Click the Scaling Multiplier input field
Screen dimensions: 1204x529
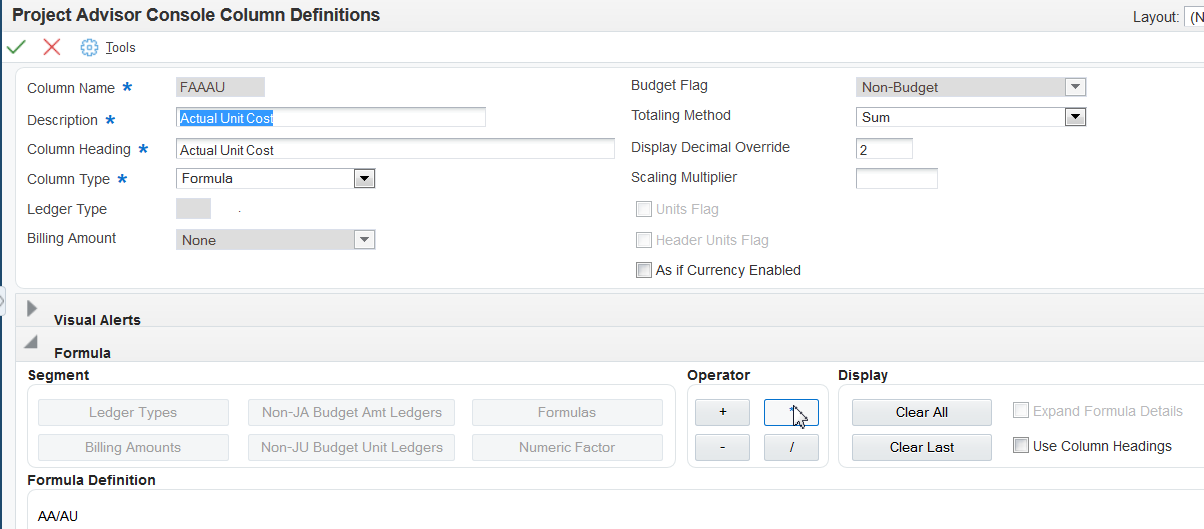click(x=896, y=179)
